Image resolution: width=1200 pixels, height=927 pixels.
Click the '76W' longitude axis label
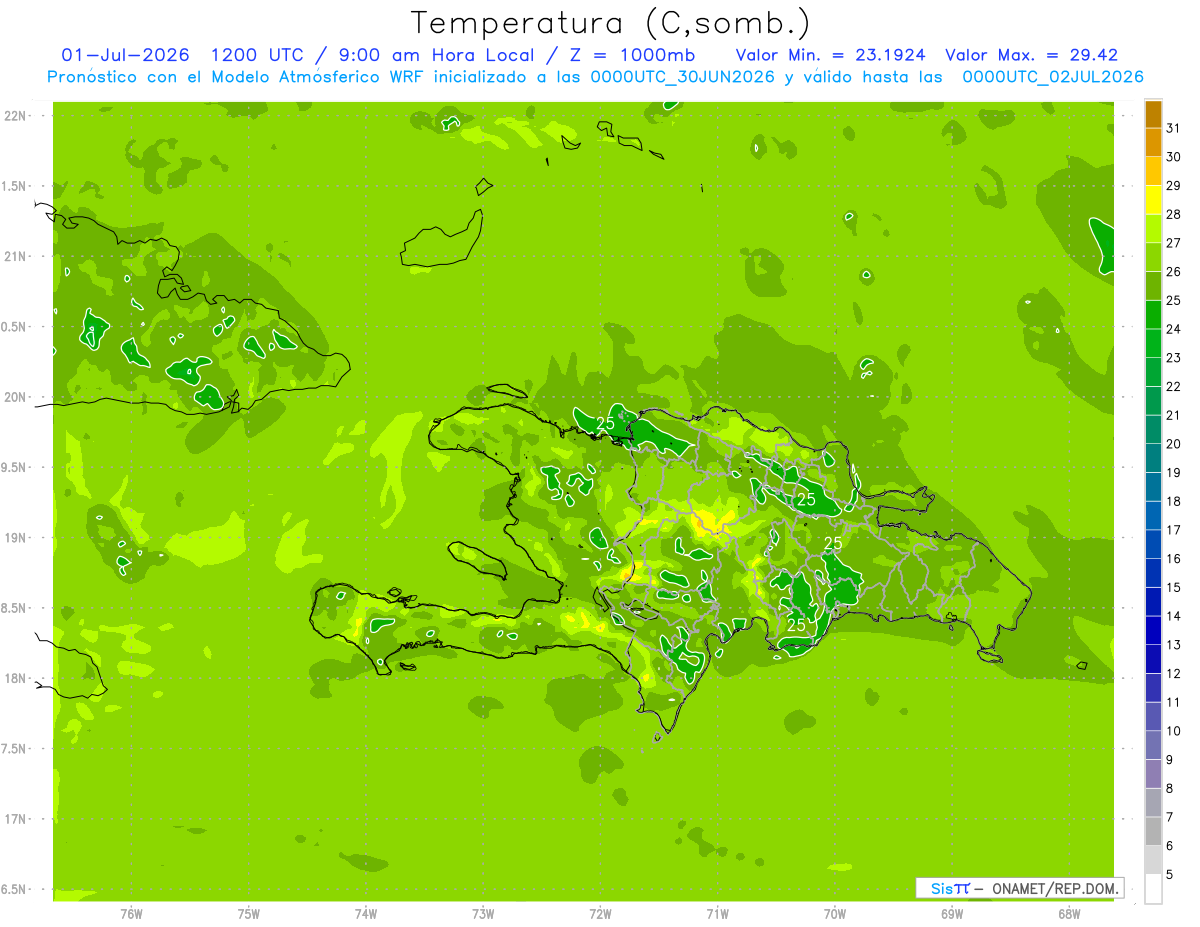click(x=131, y=914)
